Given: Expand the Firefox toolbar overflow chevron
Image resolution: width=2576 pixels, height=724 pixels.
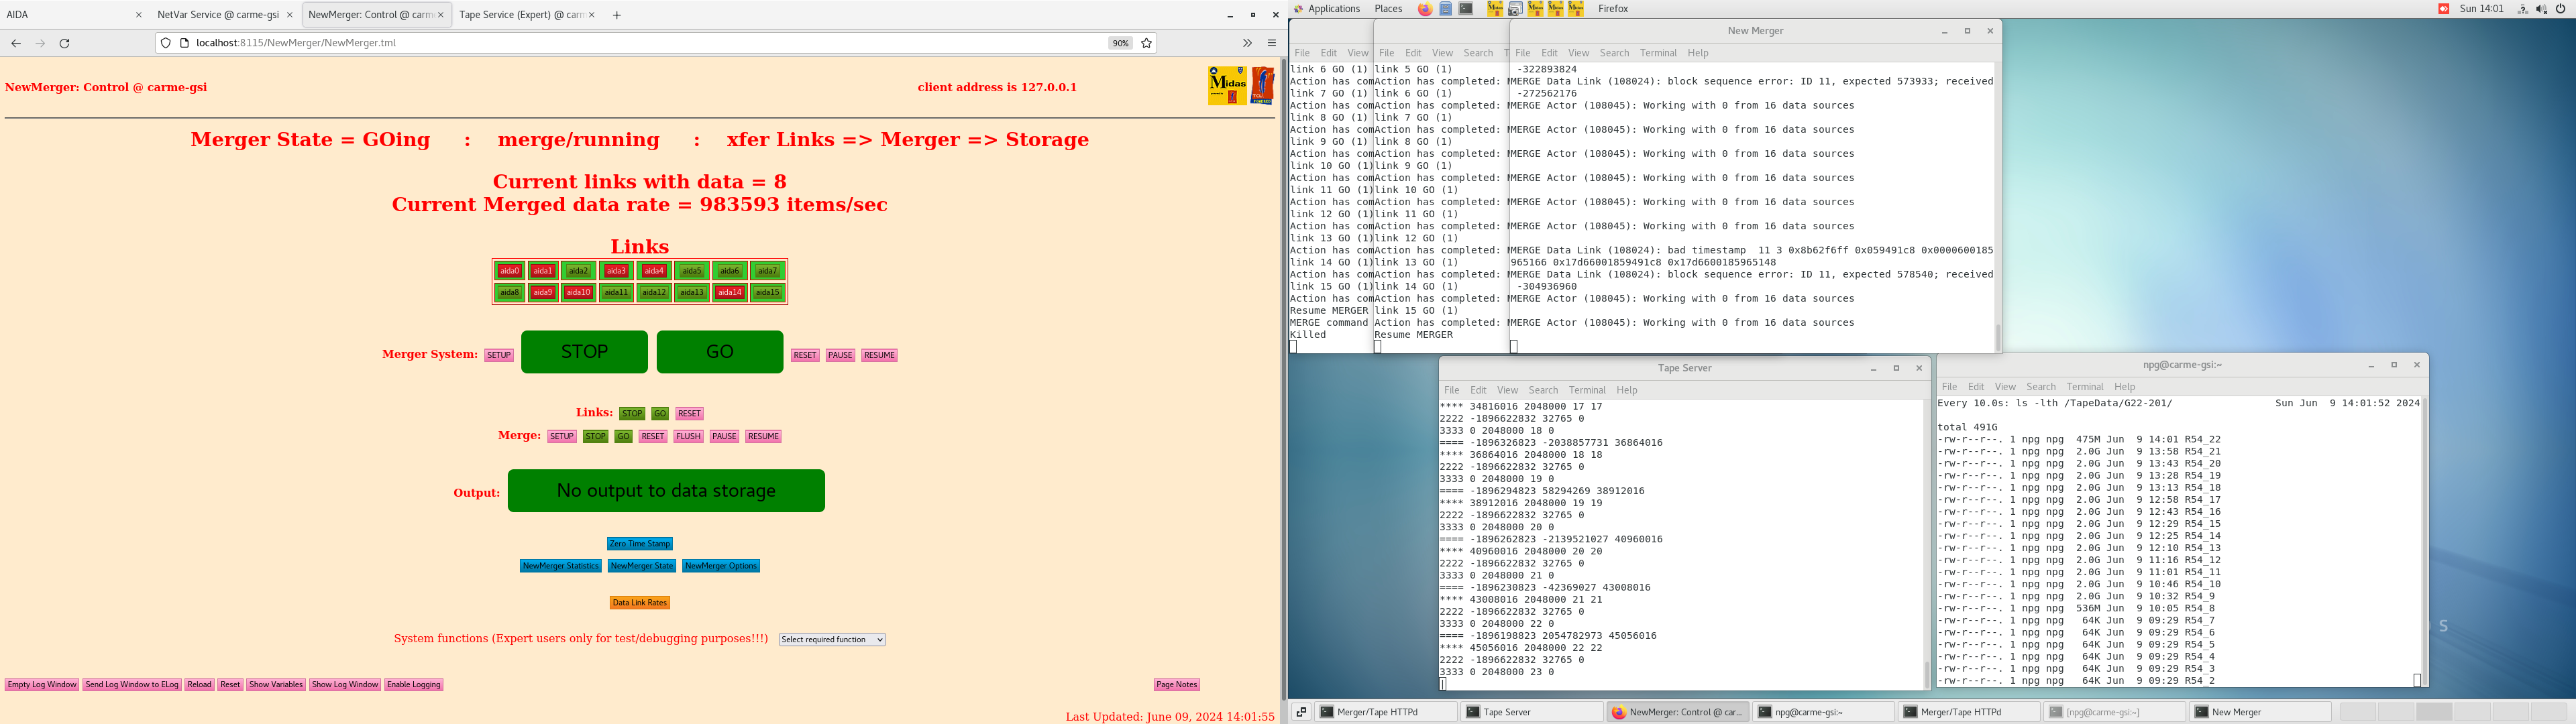Looking at the screenshot, I should coord(1247,43).
